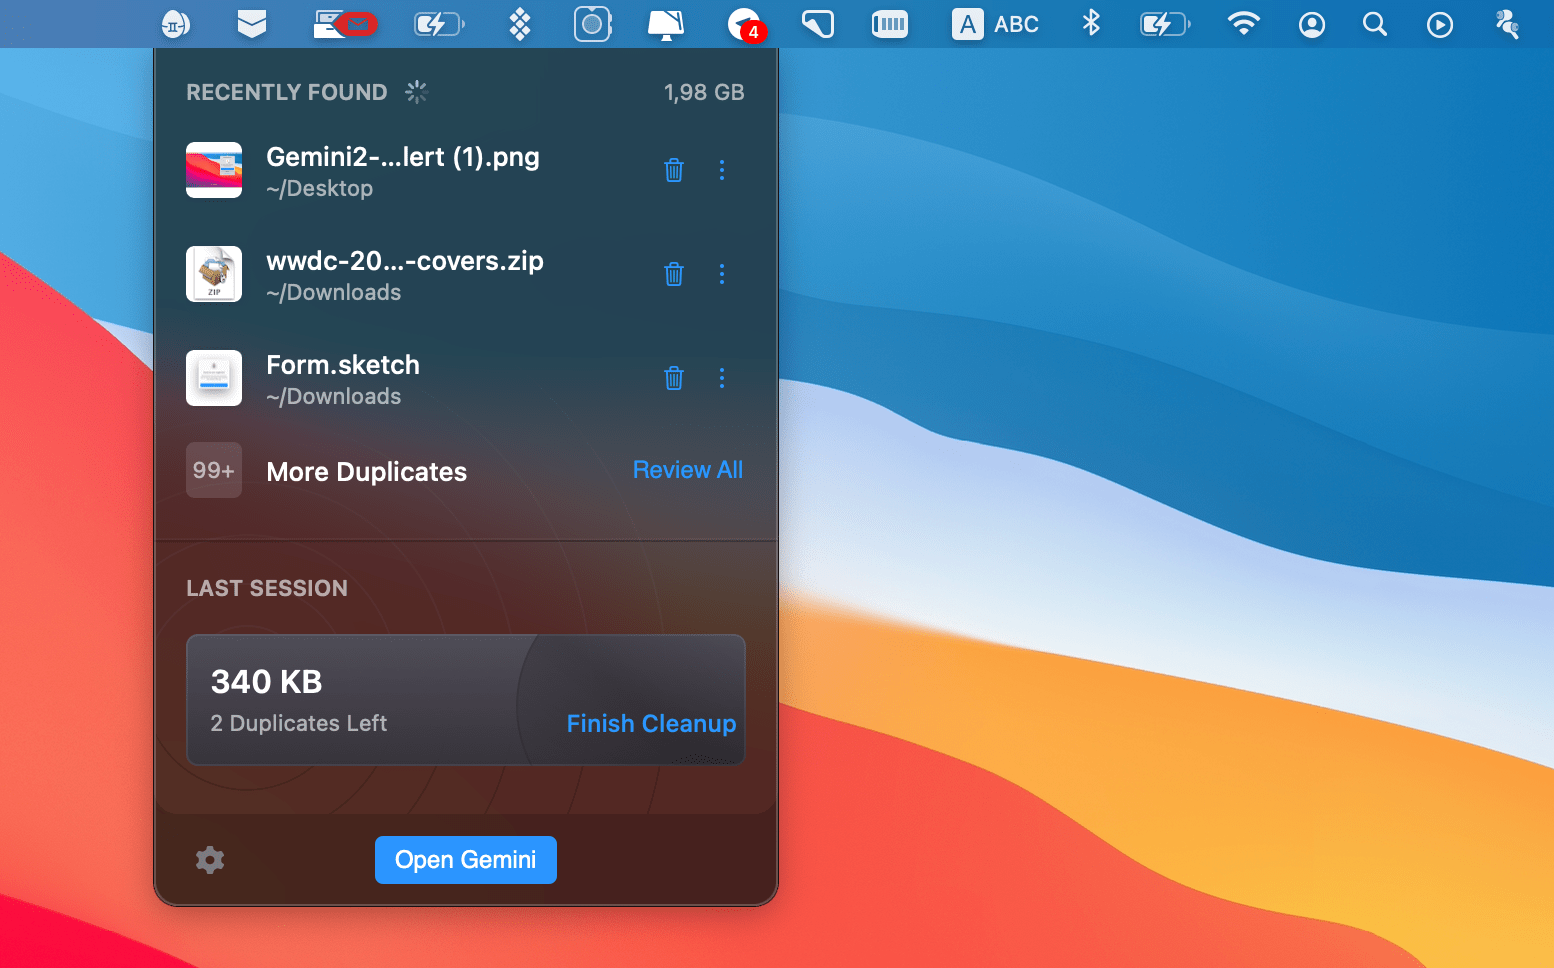Open Spotlight search magnifier
The width and height of the screenshot is (1554, 968).
coord(1375,24)
